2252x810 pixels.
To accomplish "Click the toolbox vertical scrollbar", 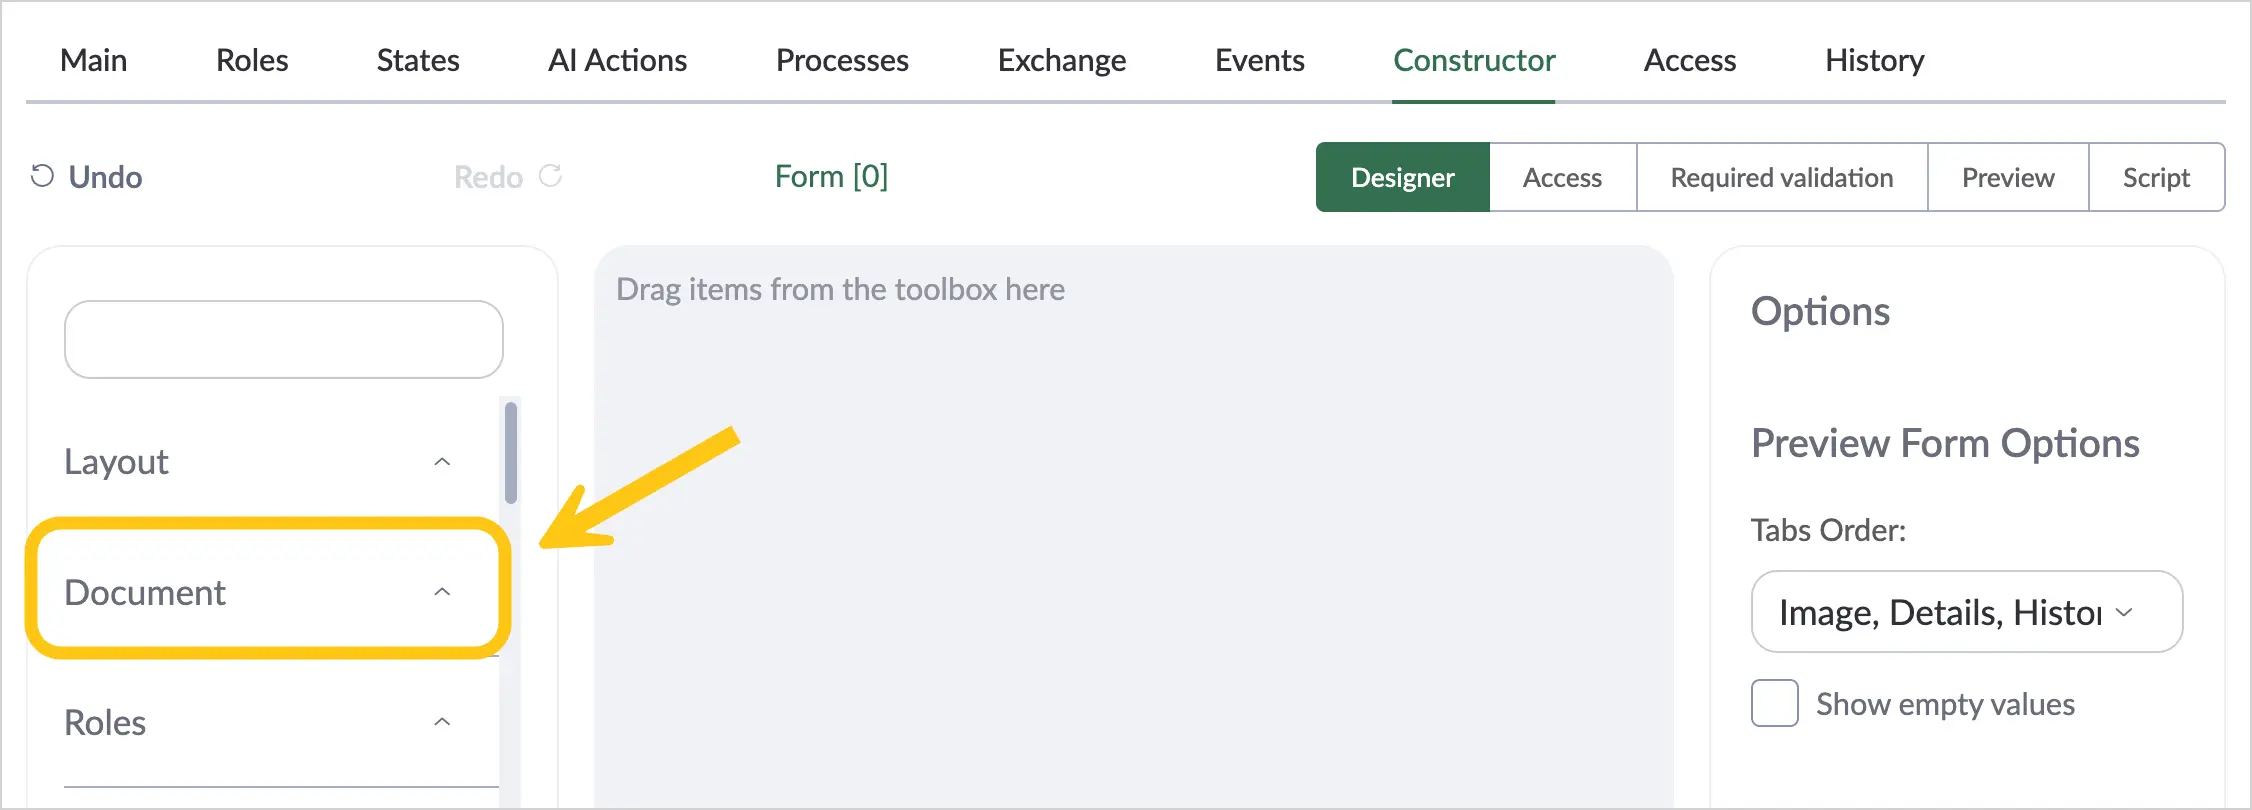I will pos(511,453).
